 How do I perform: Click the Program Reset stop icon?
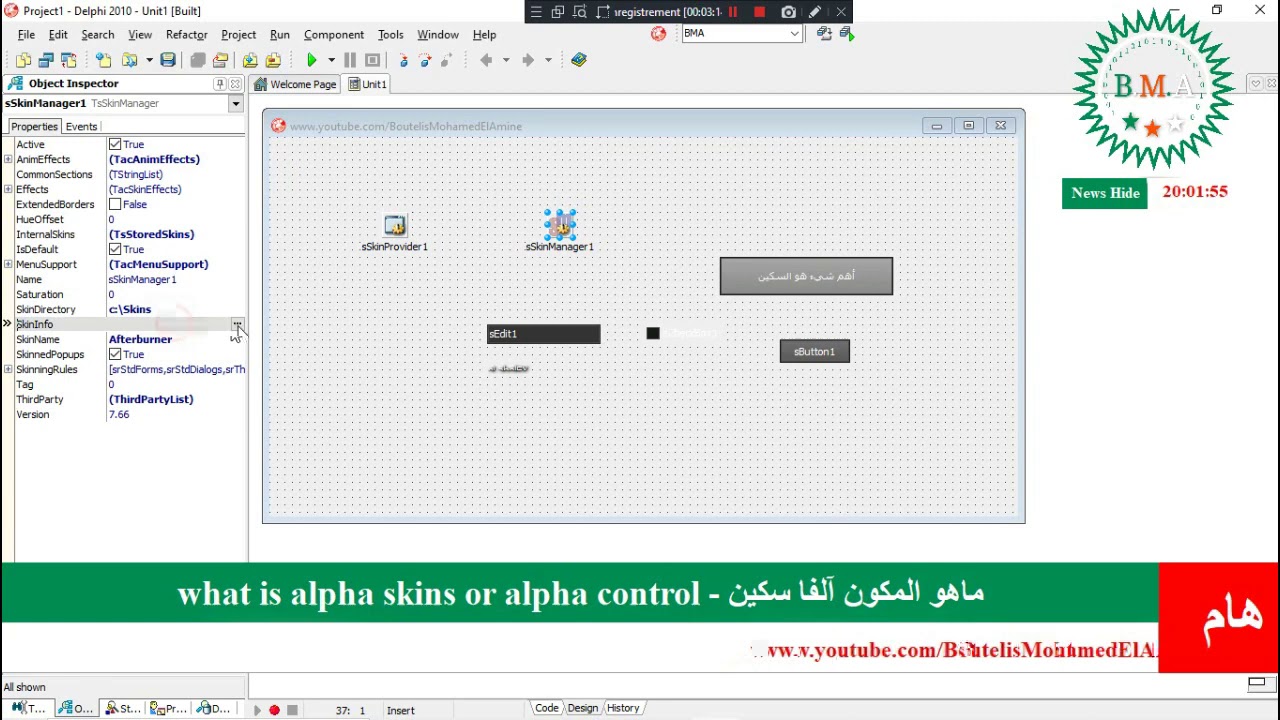(x=372, y=60)
